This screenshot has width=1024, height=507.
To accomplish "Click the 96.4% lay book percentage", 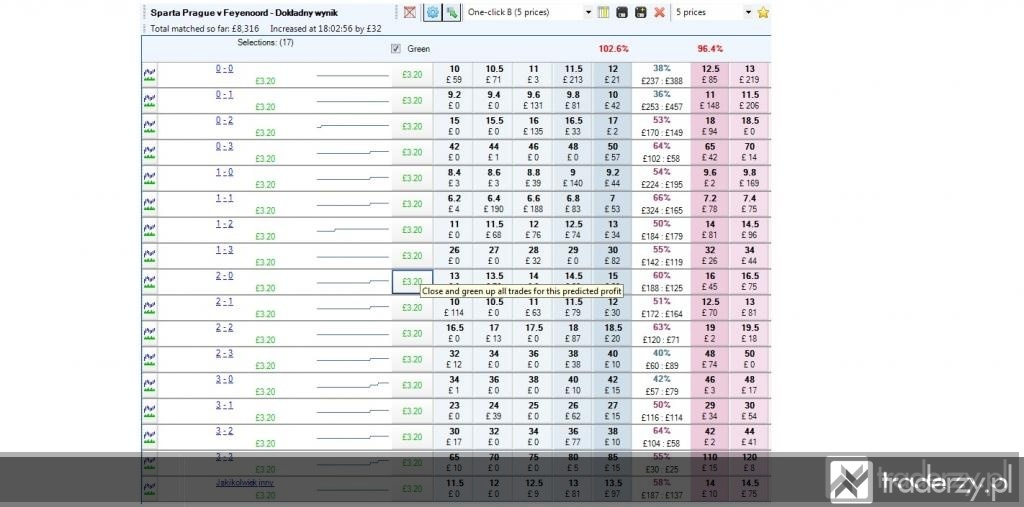I will tap(710, 49).
